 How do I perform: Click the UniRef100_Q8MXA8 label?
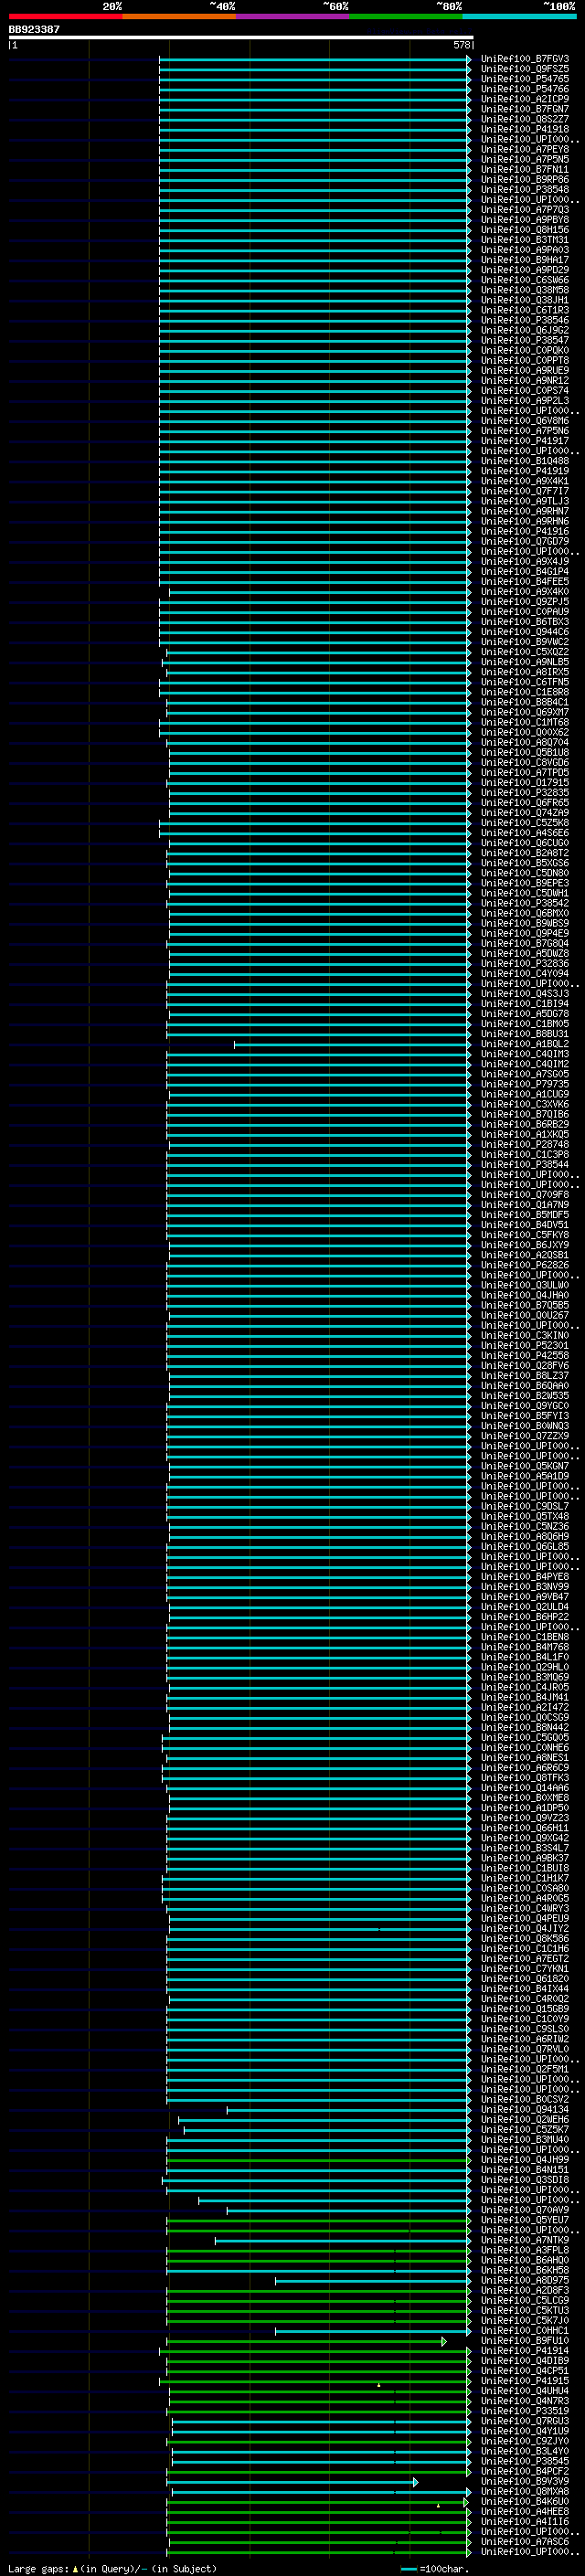point(525,2491)
